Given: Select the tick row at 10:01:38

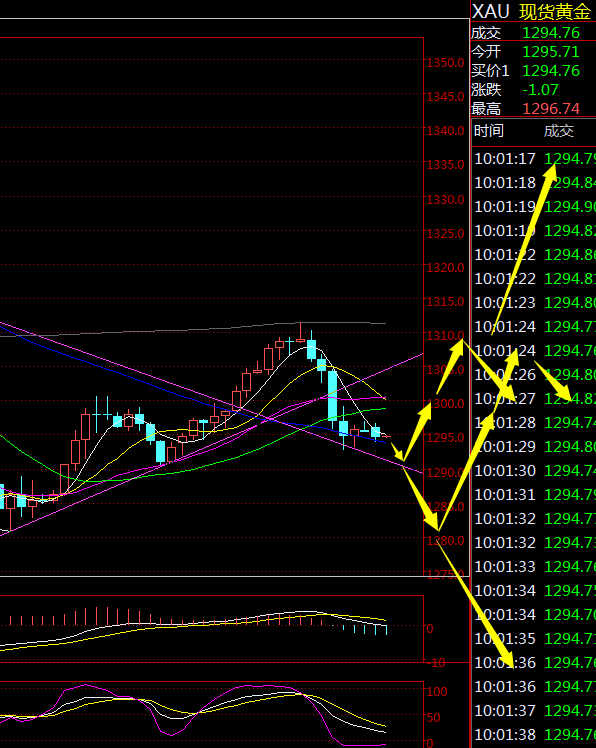Looking at the screenshot, I should pyautogui.click(x=534, y=734).
